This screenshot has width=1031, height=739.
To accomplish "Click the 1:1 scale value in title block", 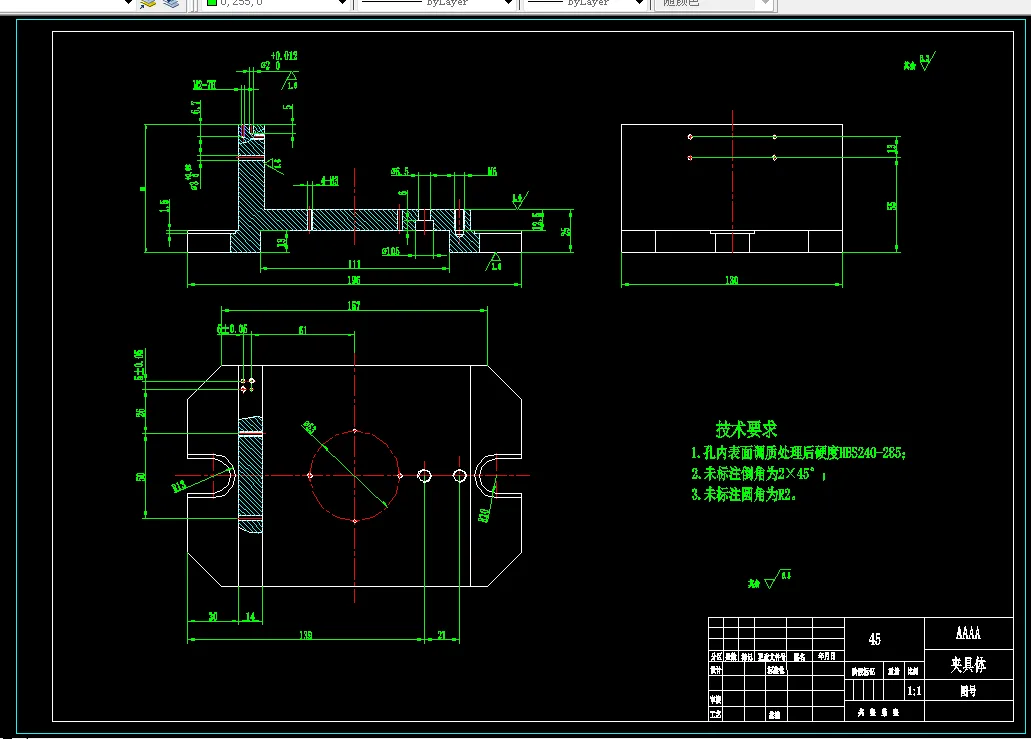I will click(x=914, y=691).
